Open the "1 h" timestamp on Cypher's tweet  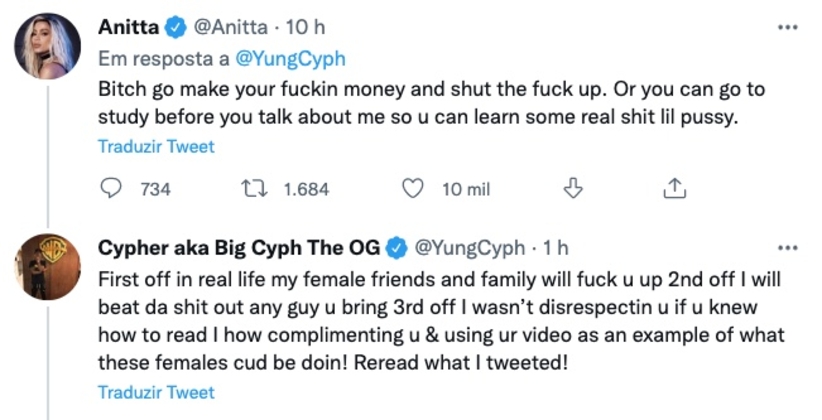556,246
